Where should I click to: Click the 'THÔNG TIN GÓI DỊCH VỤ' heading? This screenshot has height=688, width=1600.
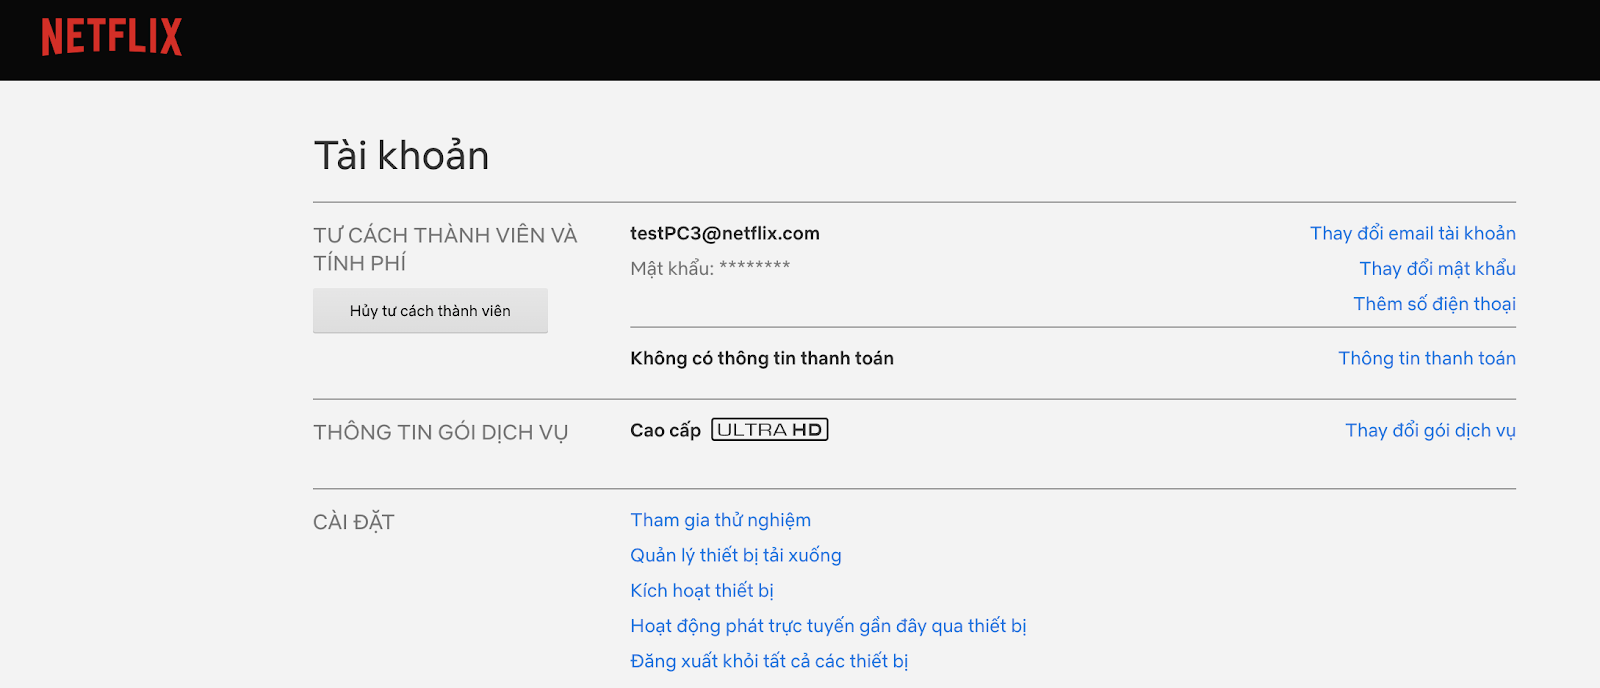pos(440,432)
